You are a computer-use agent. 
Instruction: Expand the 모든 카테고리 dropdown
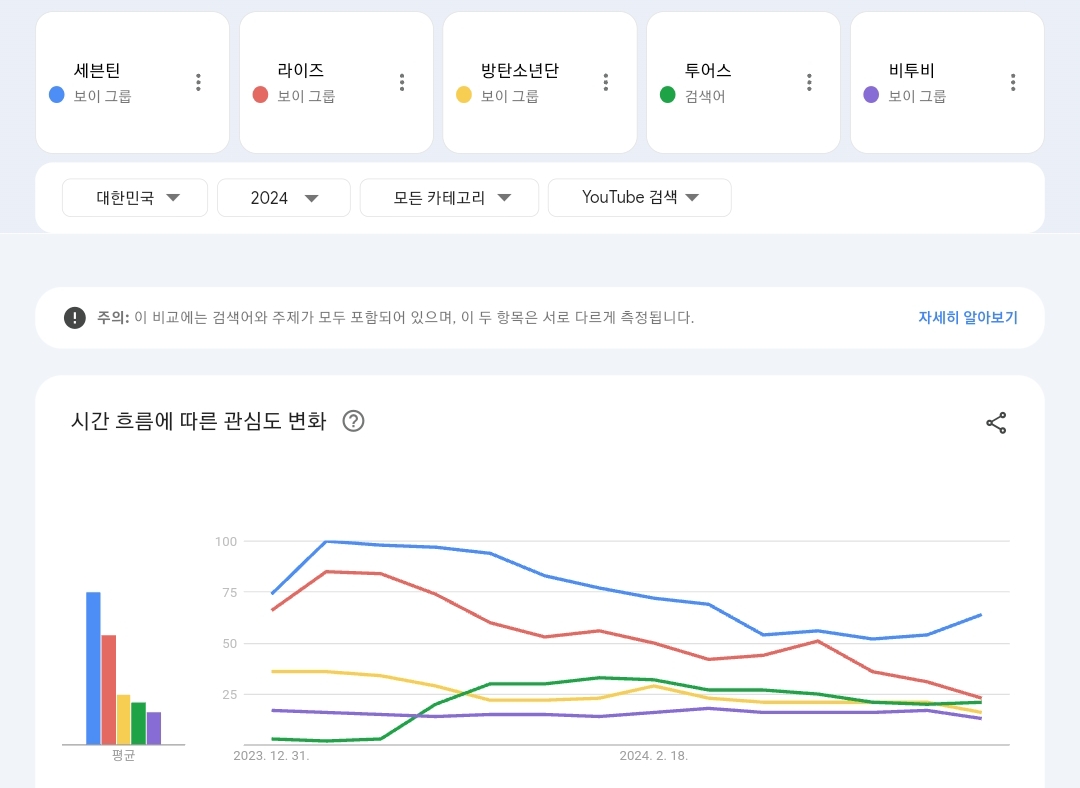449,198
